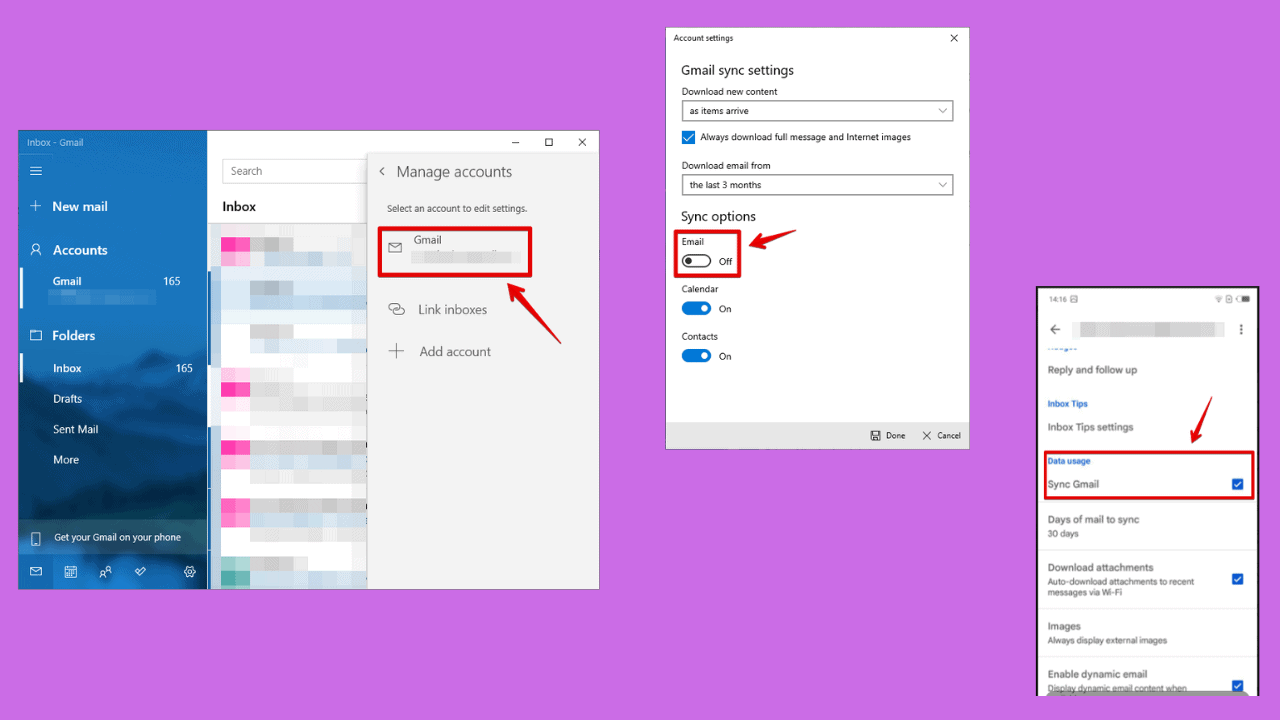
Task: Click the Mail Search field
Action: coord(295,171)
